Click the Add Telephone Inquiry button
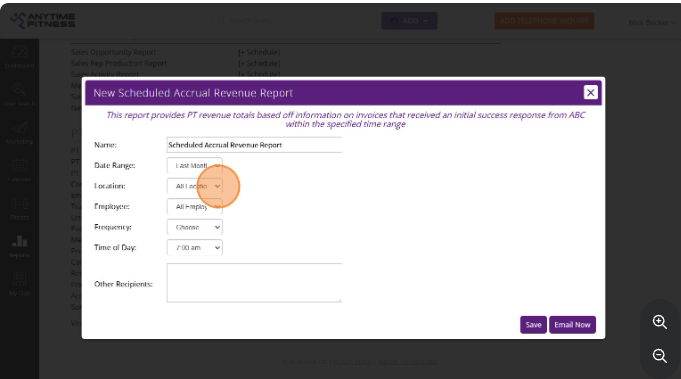The height and width of the screenshot is (379, 681). (544, 21)
